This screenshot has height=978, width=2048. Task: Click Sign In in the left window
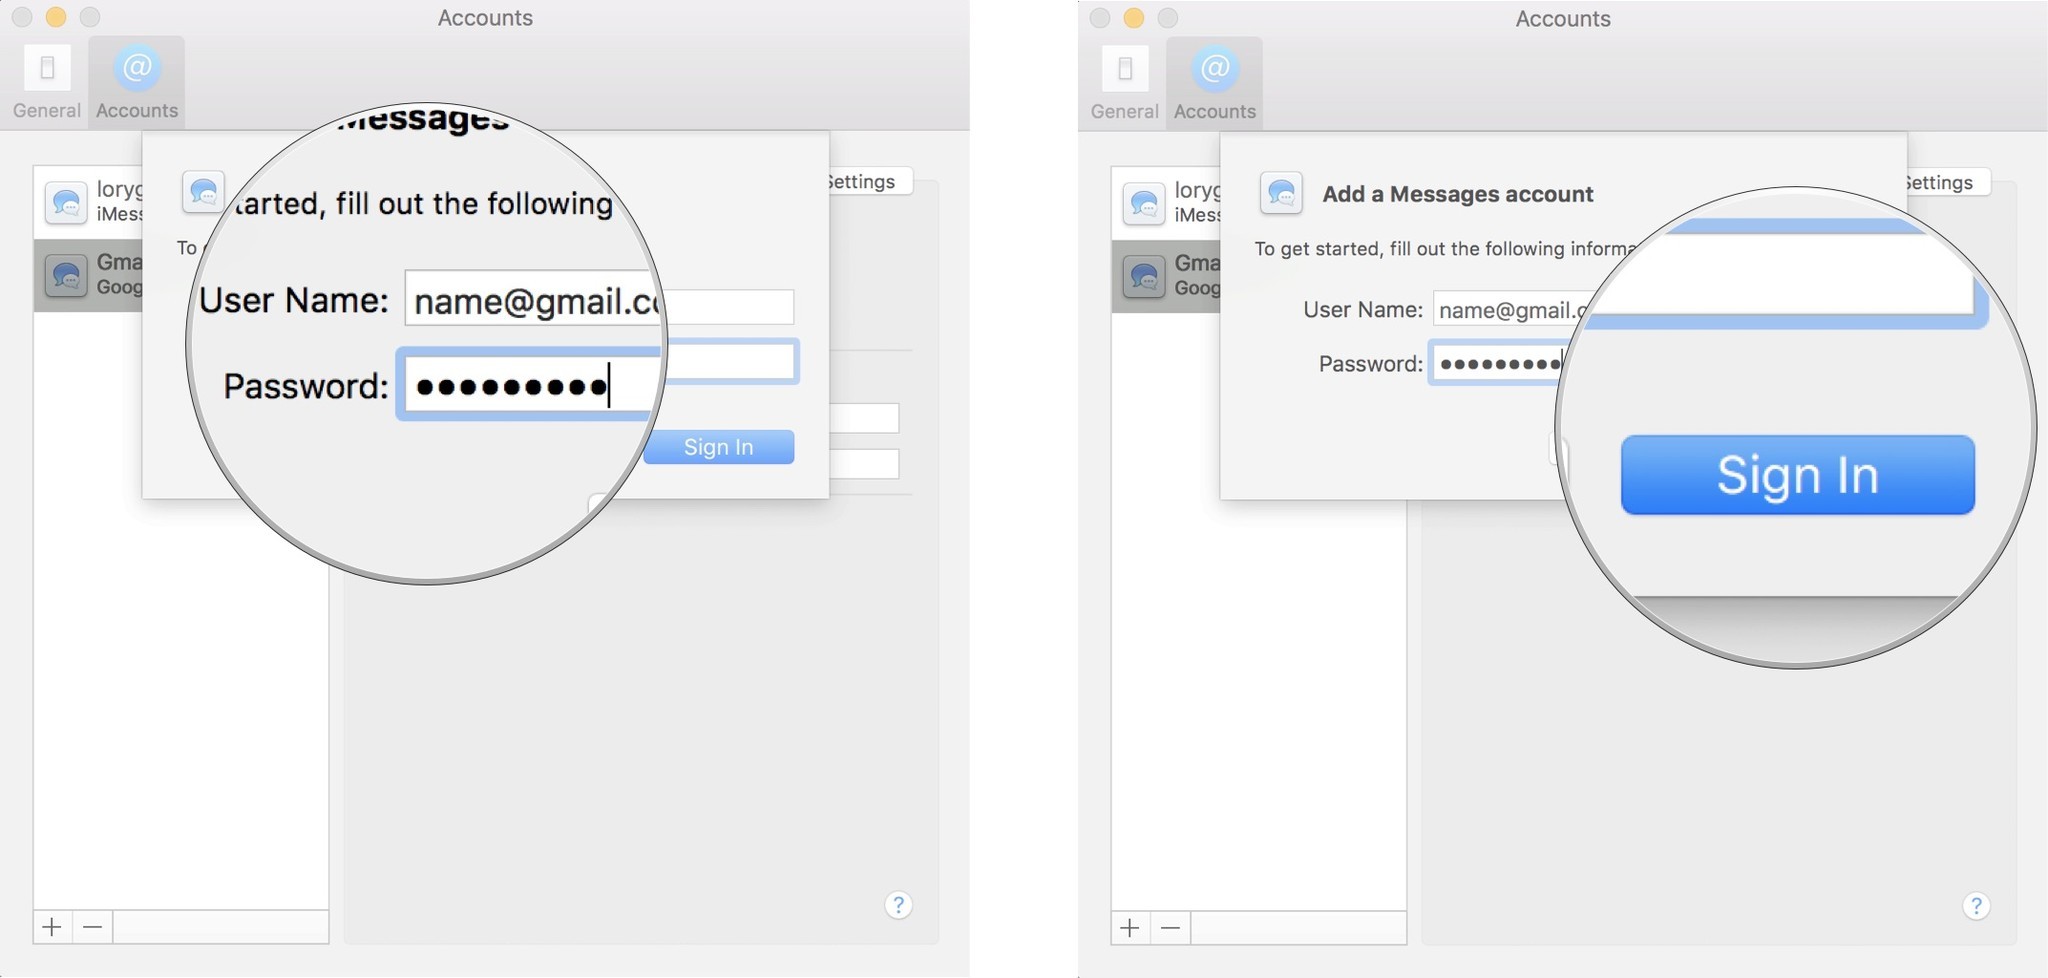tap(719, 447)
